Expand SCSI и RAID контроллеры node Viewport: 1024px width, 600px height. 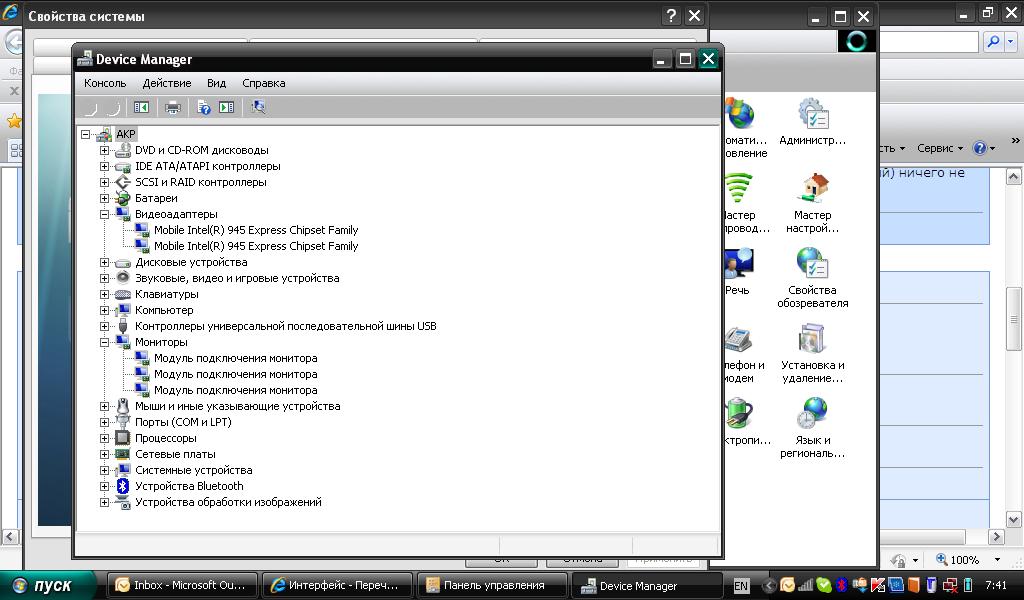[x=104, y=182]
